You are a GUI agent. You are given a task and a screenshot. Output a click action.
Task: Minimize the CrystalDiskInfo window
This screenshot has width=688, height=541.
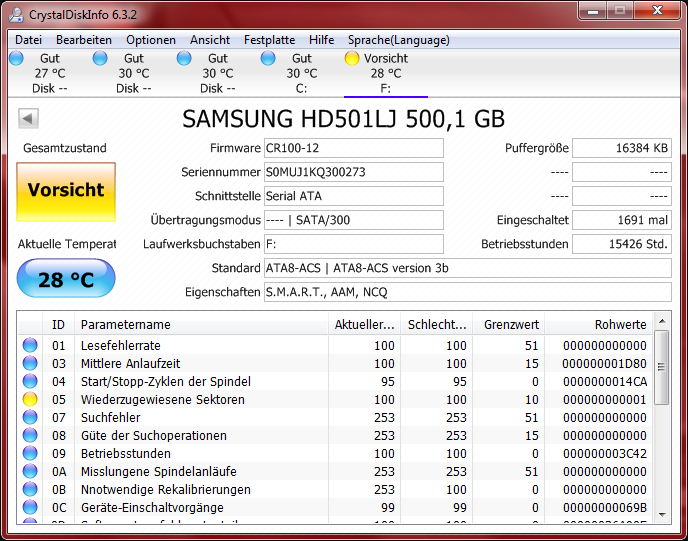point(593,11)
